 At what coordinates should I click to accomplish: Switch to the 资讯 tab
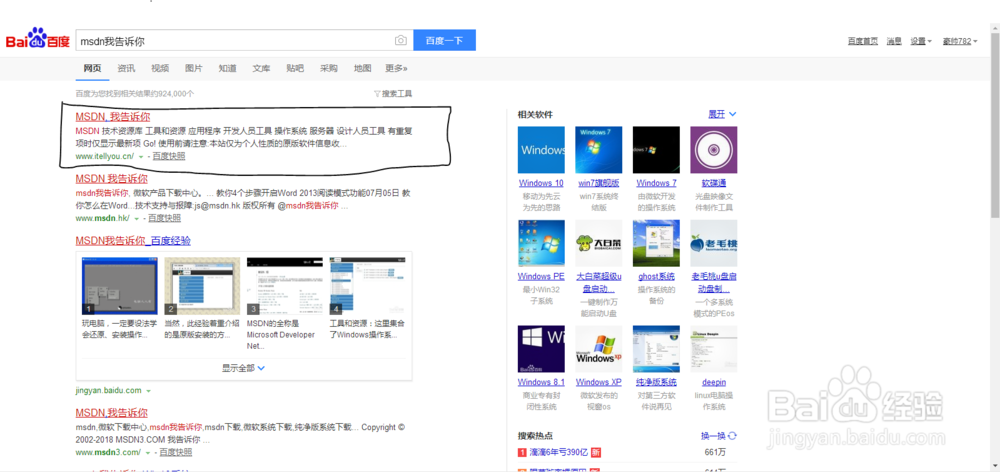(126, 68)
